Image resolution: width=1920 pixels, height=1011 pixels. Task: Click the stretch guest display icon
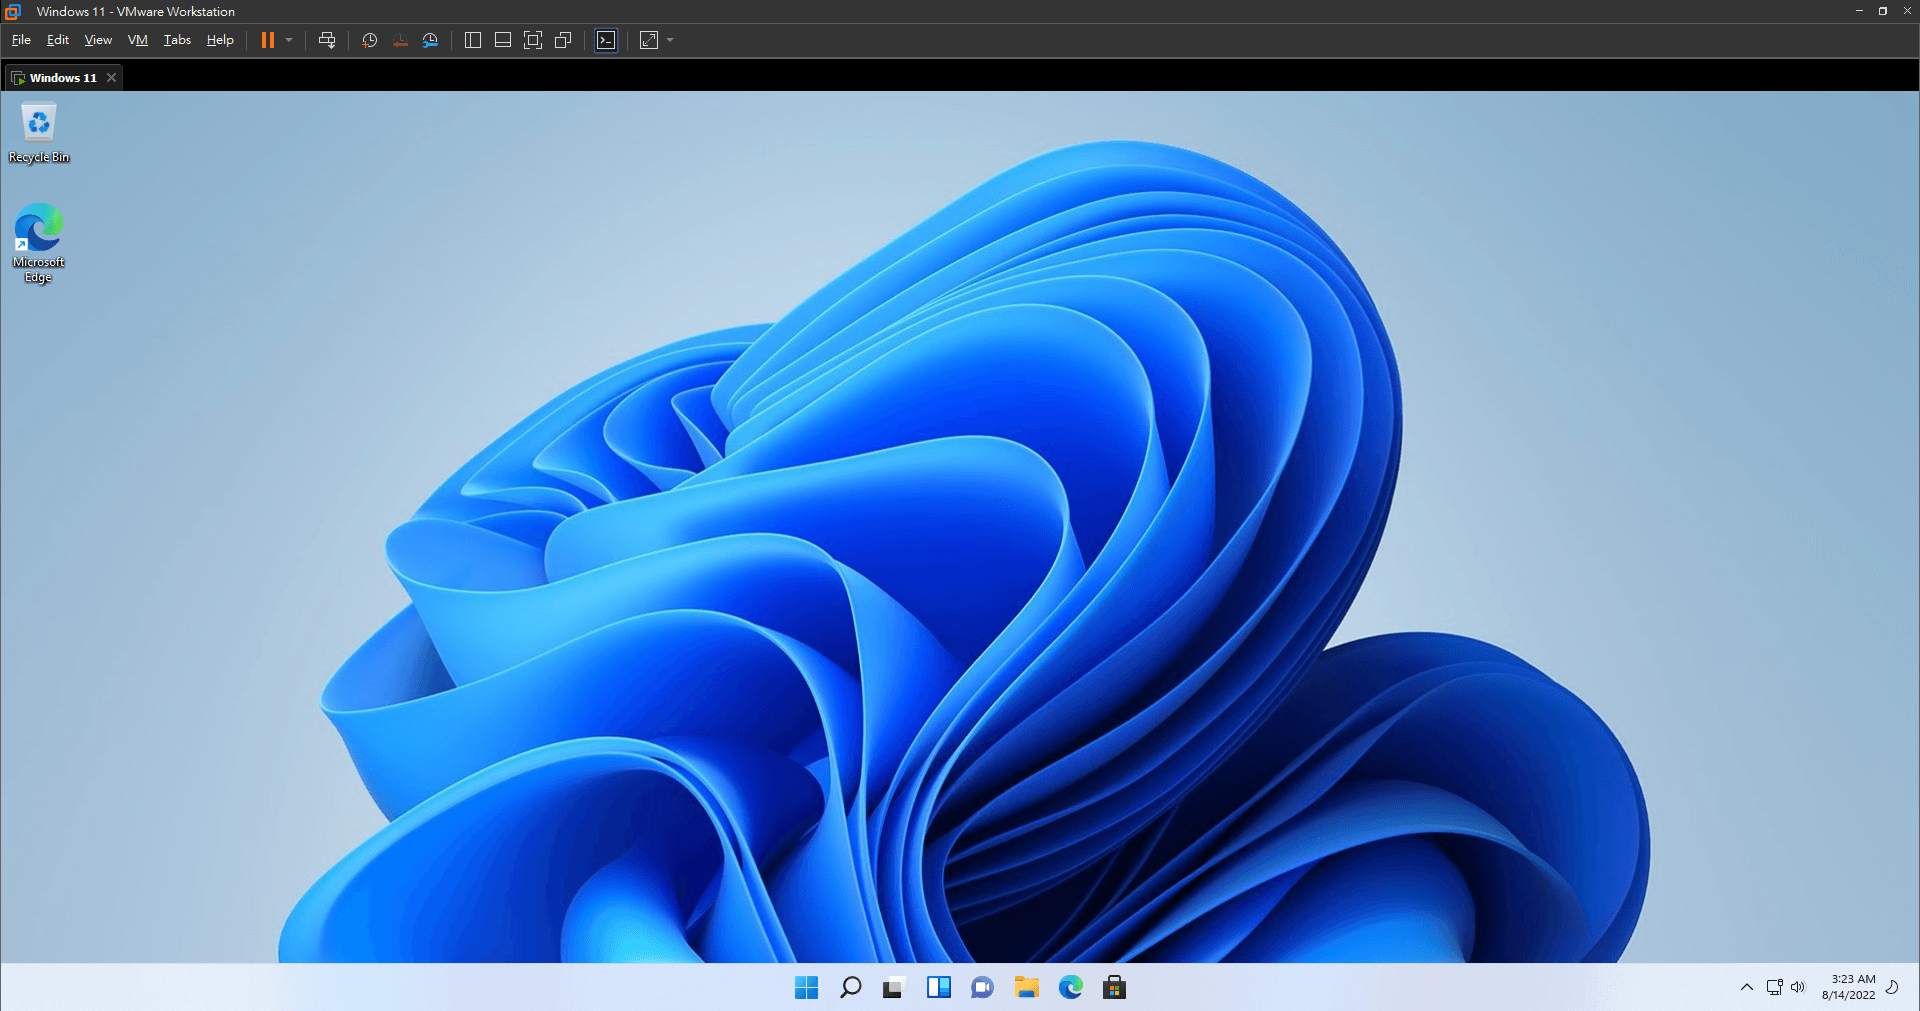click(649, 40)
